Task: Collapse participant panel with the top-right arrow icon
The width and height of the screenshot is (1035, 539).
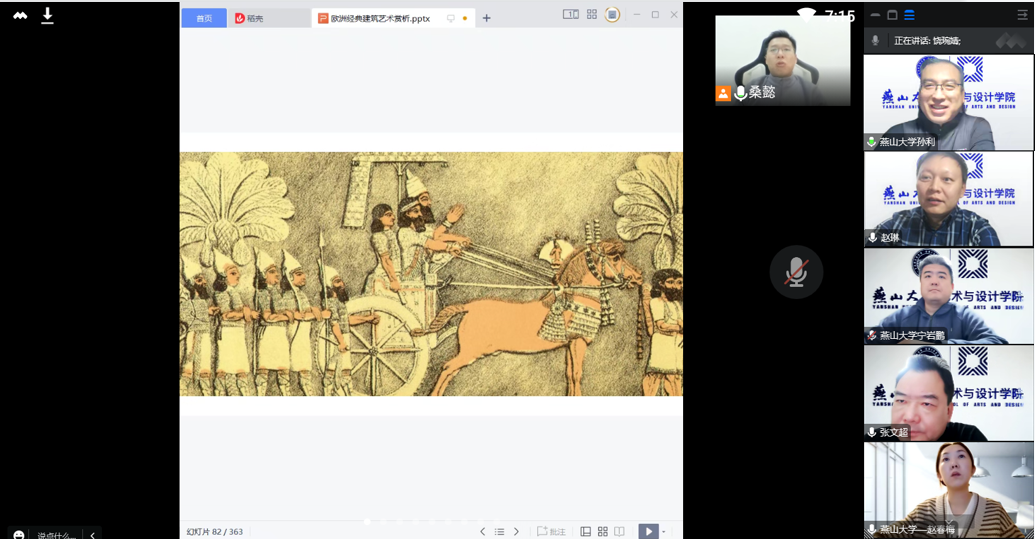Action: (x=1022, y=15)
